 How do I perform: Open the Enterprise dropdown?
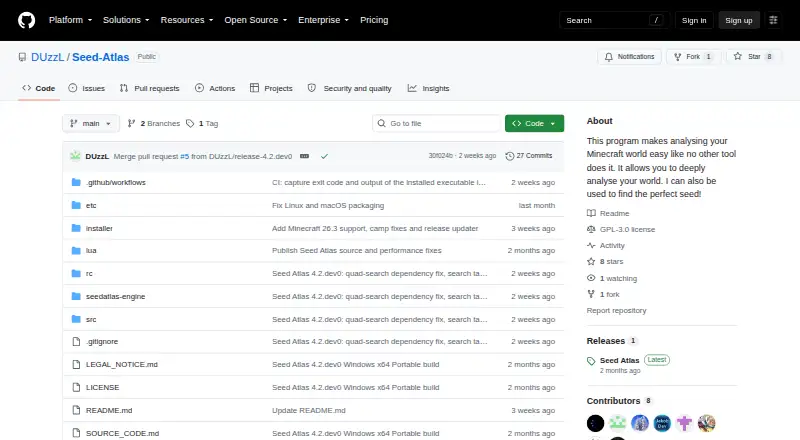(323, 20)
